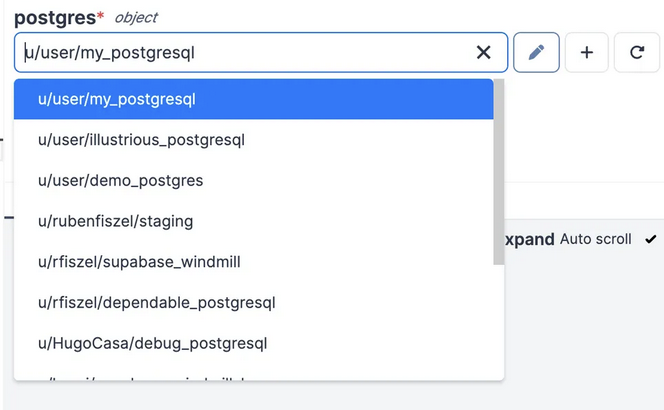Click the pencil edit resource icon
Screen dimensions: 664x410
point(536,53)
